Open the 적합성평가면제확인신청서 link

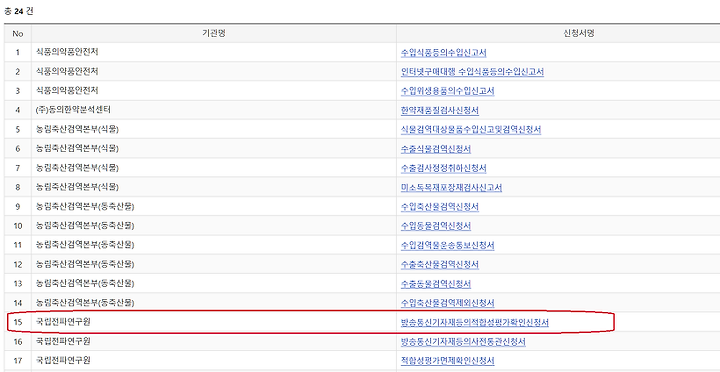448,361
